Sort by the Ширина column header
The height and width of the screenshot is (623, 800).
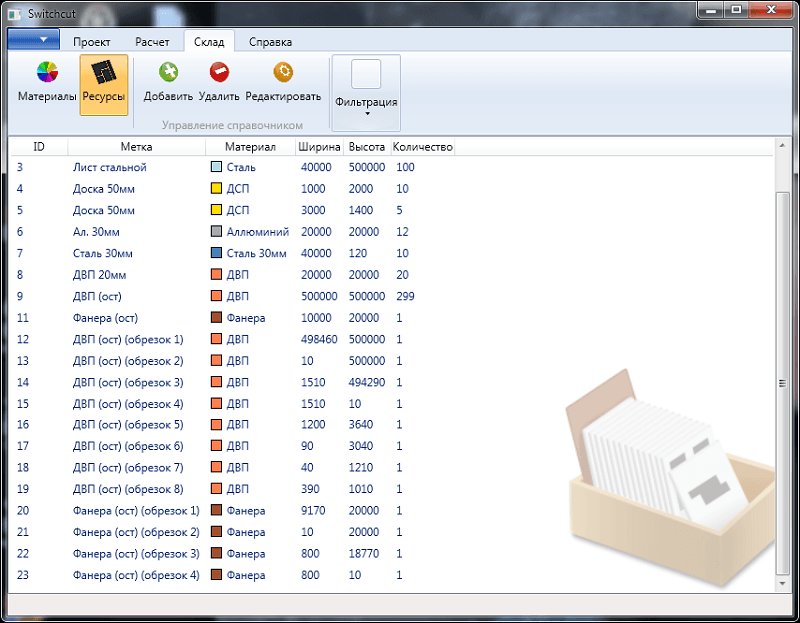pyautogui.click(x=319, y=147)
